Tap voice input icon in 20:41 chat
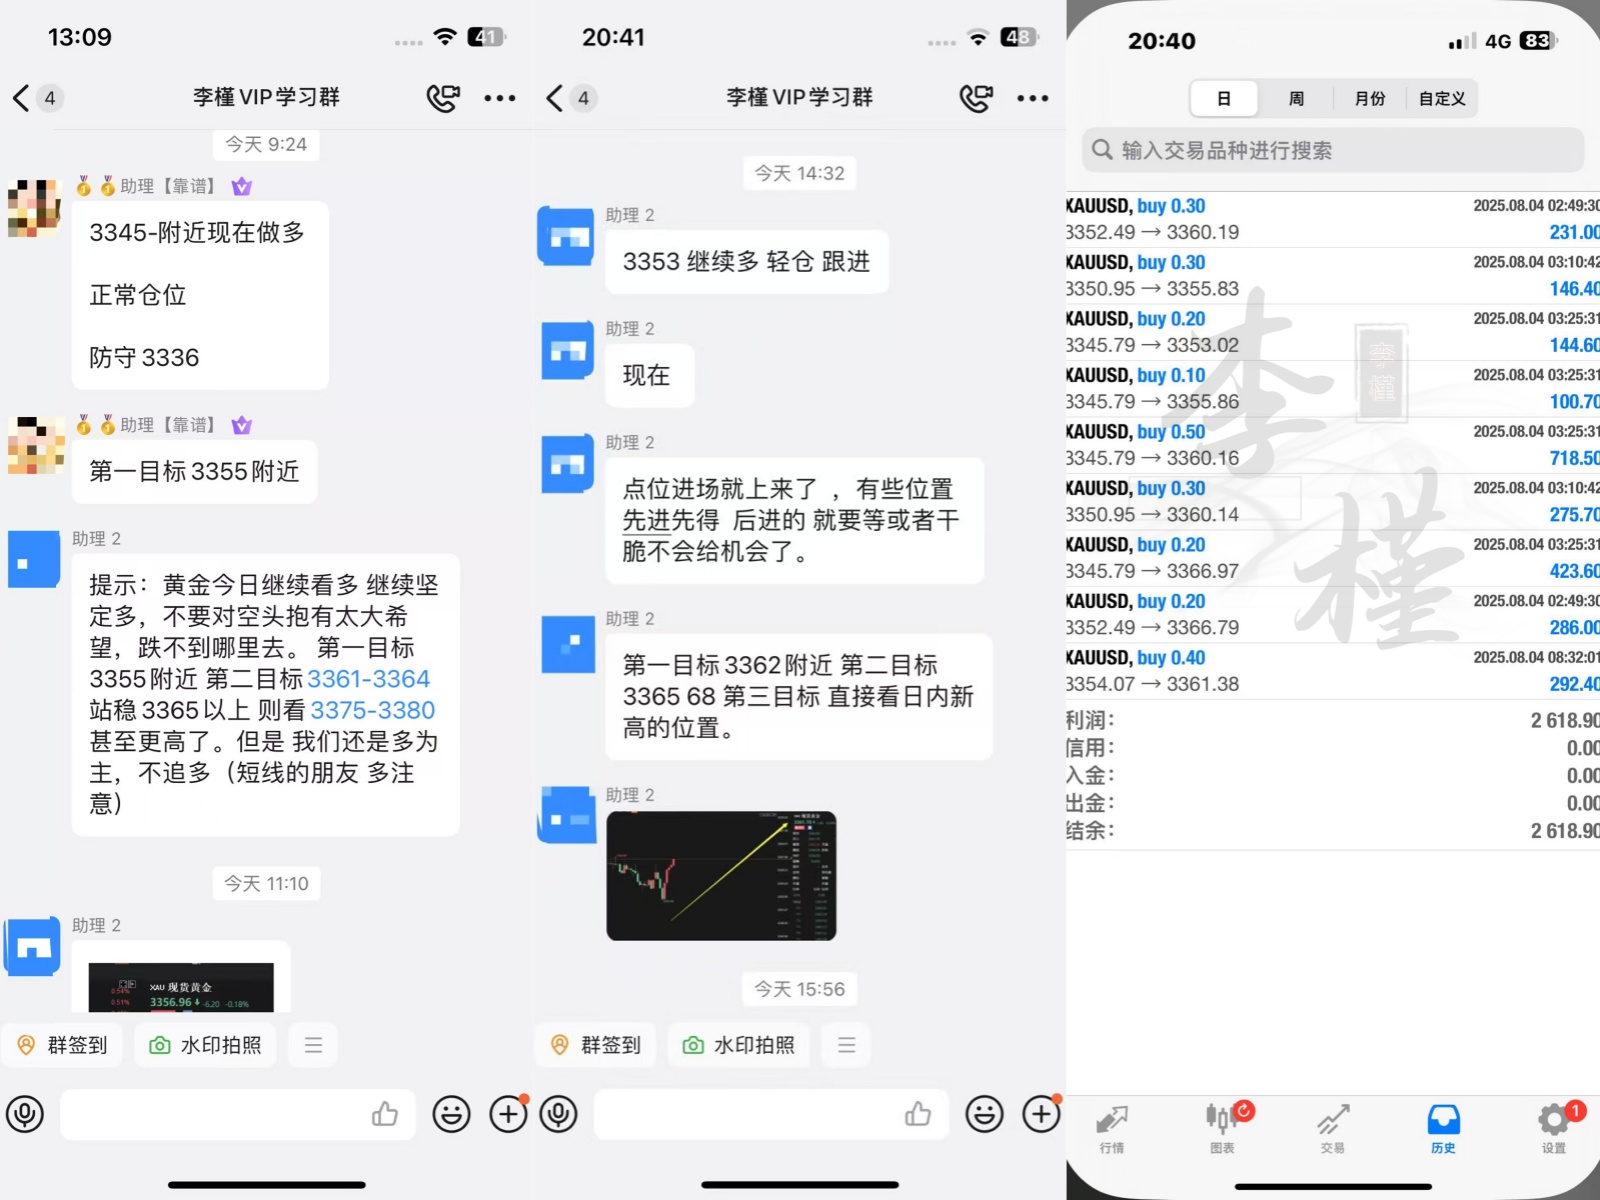This screenshot has height=1200, width=1600. point(559,1114)
